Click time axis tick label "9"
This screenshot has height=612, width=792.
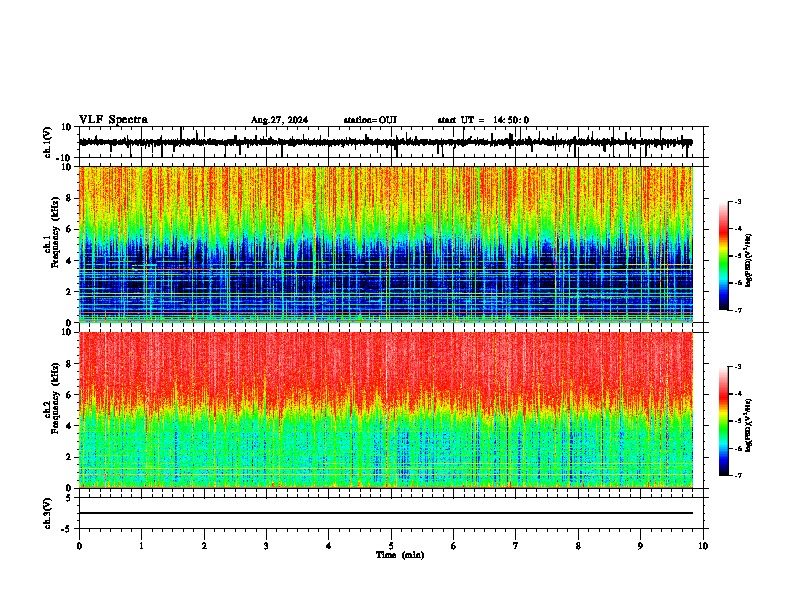[x=640, y=546]
